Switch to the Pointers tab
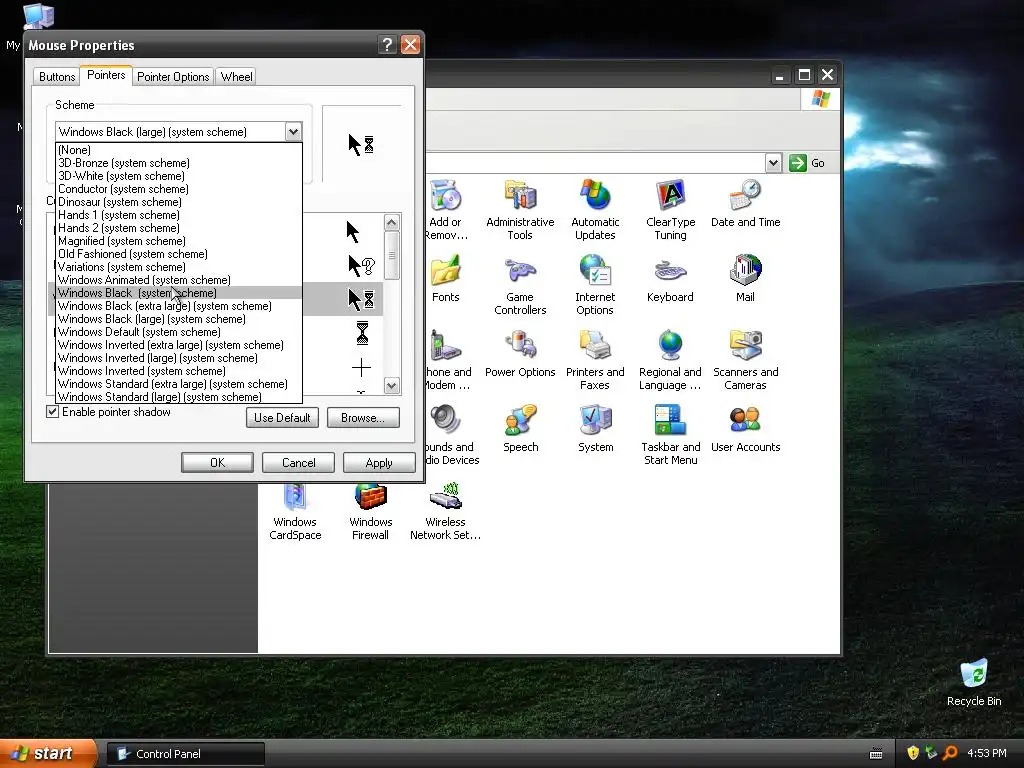The width and height of the screenshot is (1024, 768). pos(106,75)
